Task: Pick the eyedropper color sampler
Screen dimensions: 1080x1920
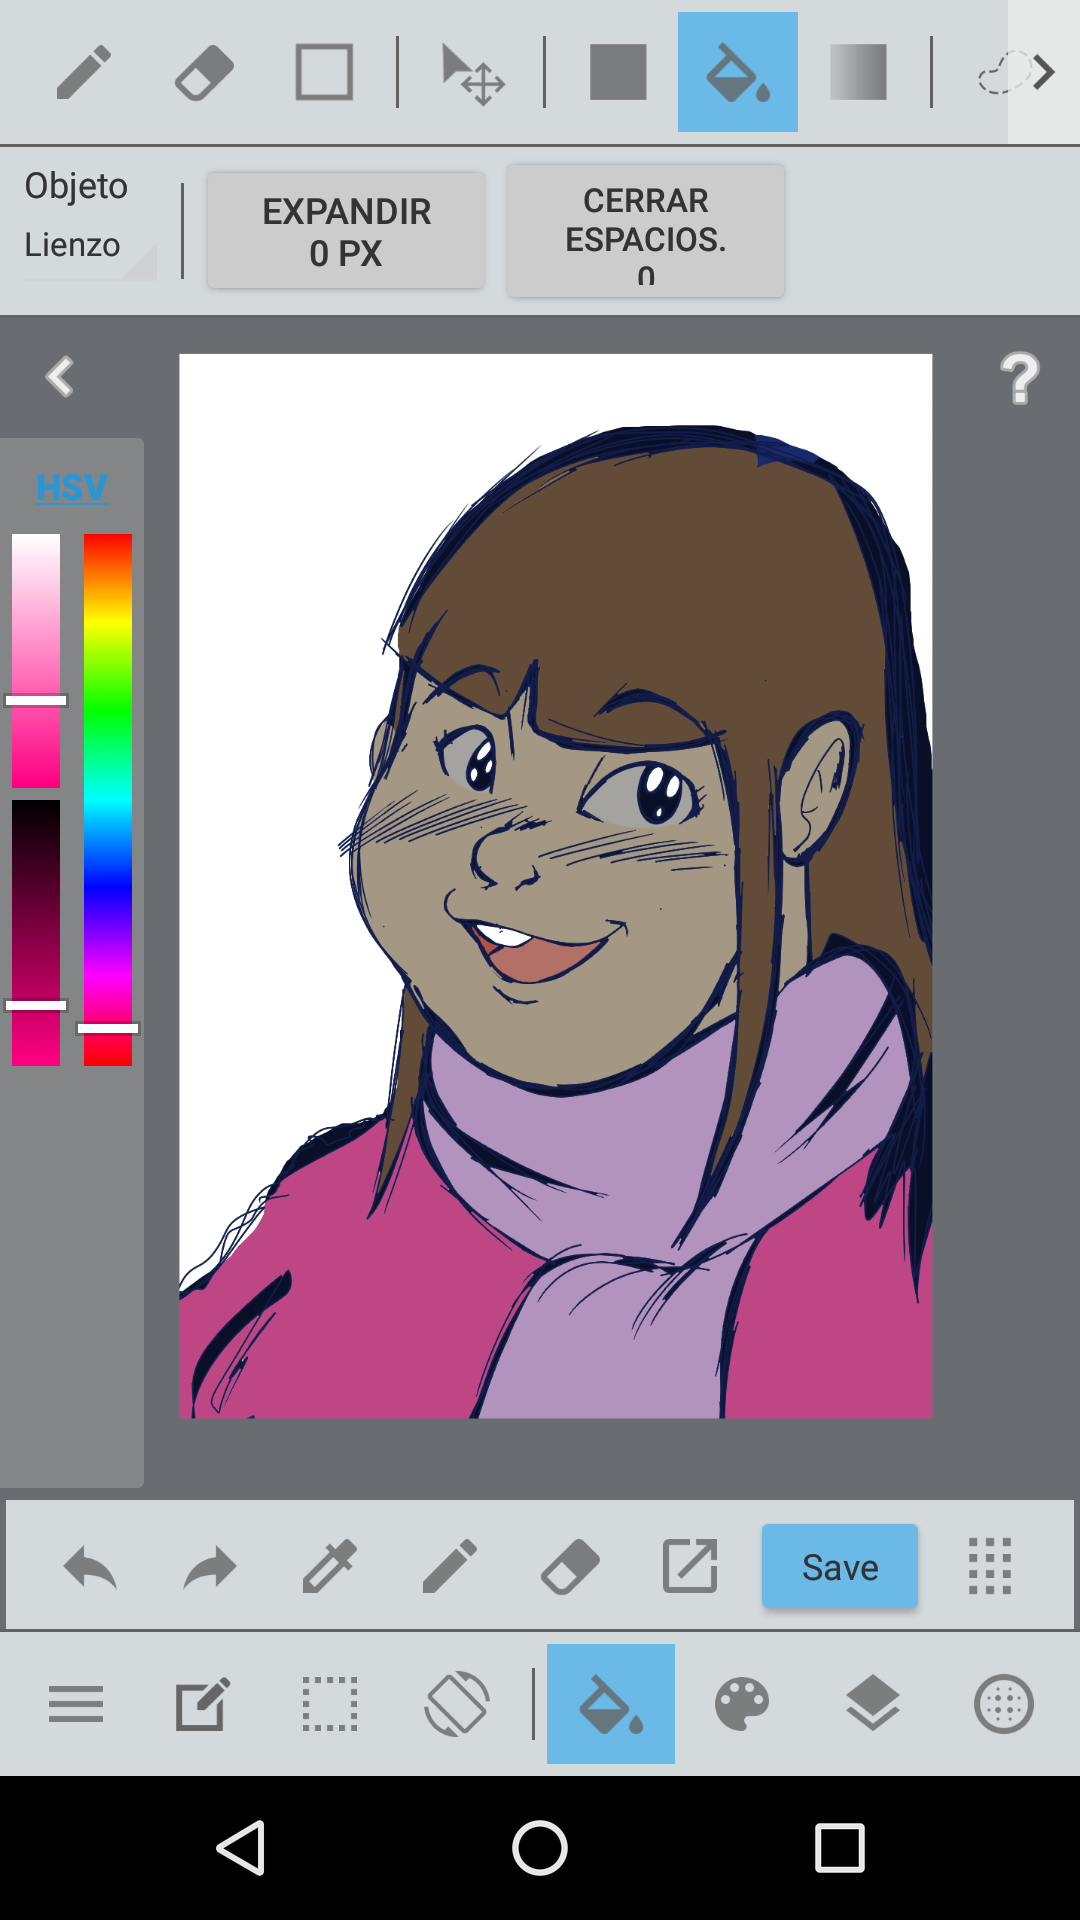Action: tap(330, 1566)
